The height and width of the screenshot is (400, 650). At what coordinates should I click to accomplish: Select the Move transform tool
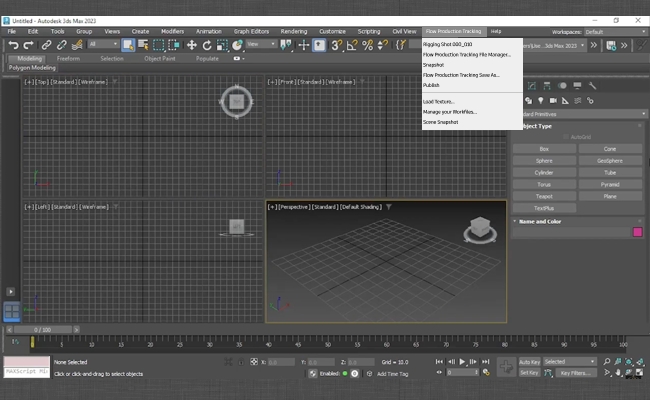click(190, 44)
